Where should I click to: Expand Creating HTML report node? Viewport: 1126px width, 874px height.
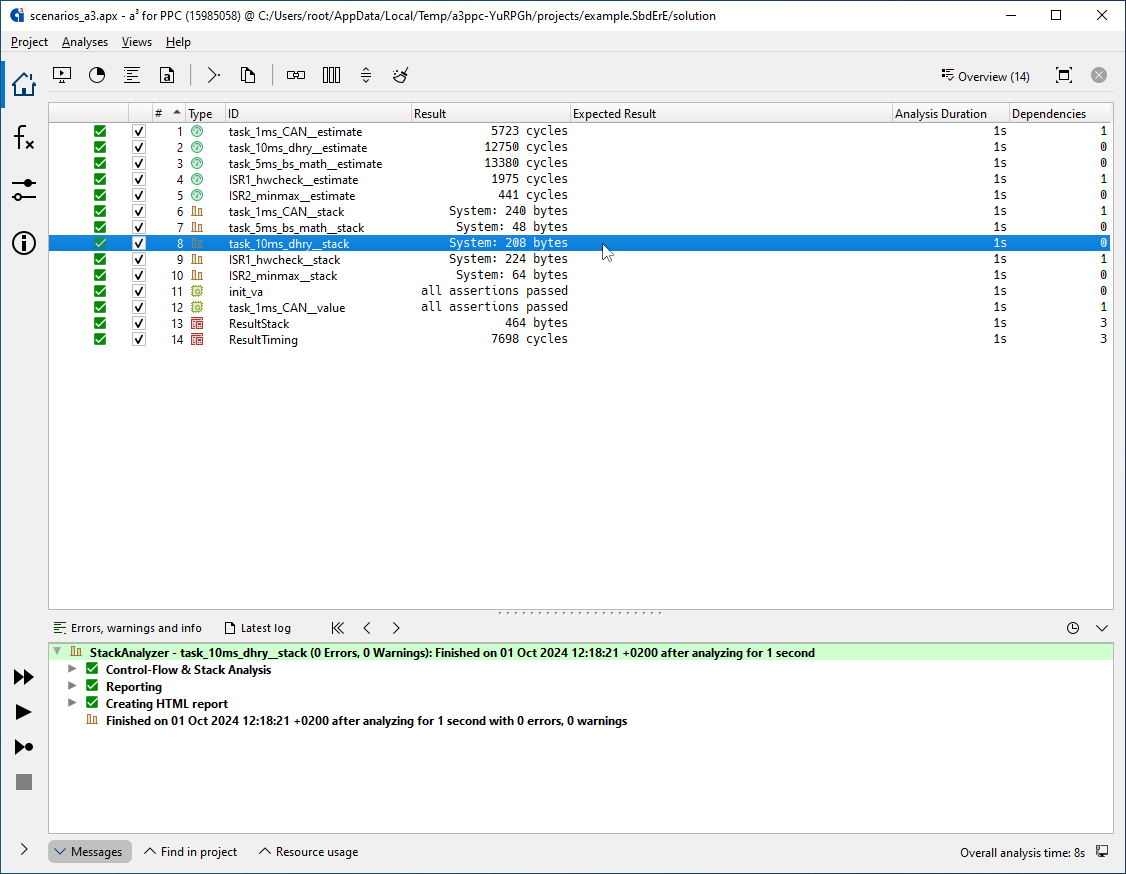72,703
